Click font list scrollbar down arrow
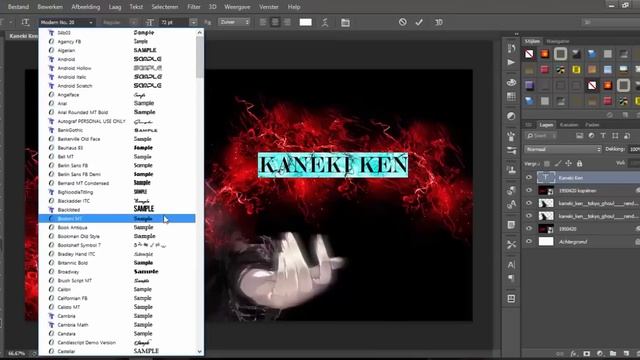The height and width of the screenshot is (360, 640). click(200, 351)
